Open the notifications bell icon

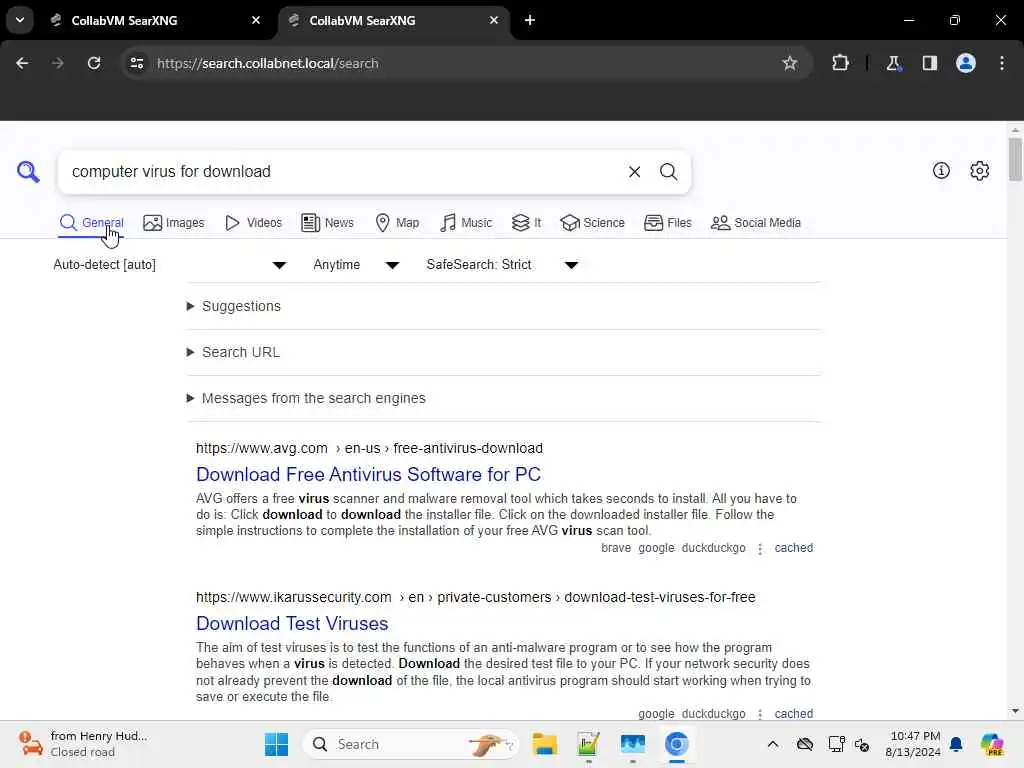[x=956, y=744]
